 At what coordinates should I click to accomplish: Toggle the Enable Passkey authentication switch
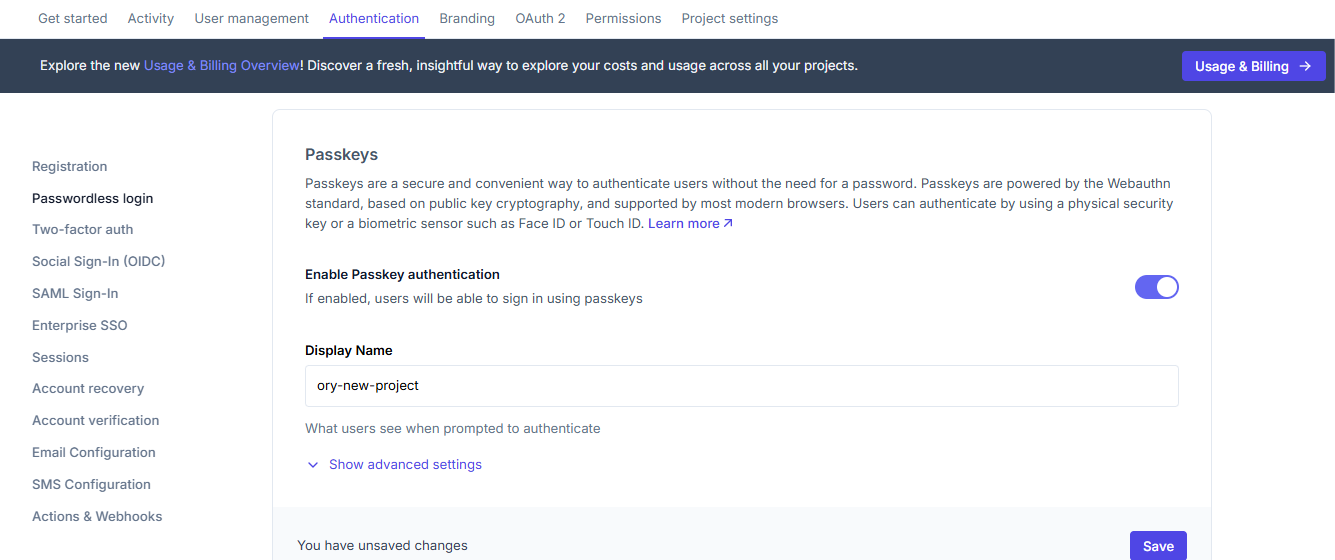tap(1156, 287)
